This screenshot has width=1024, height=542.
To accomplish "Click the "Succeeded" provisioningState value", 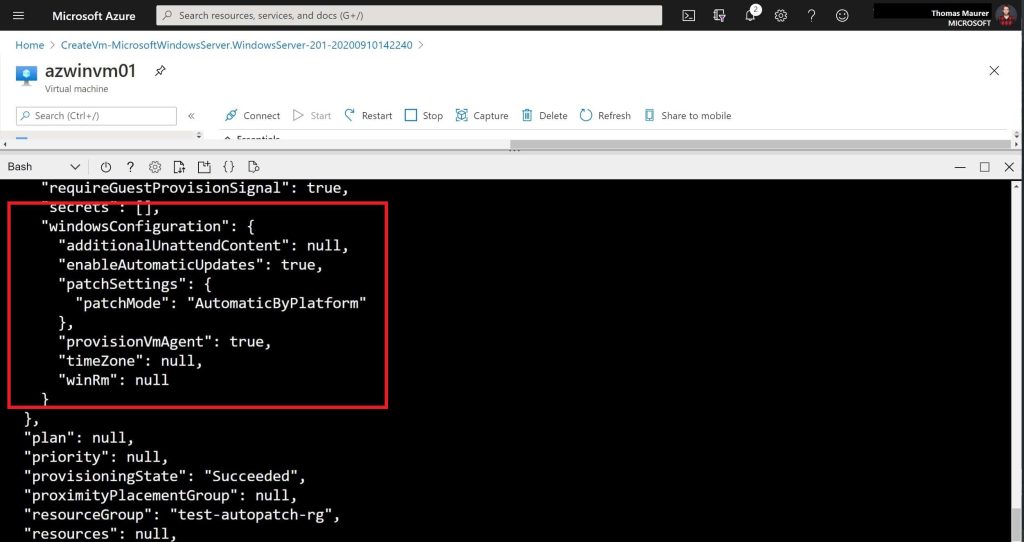I will coord(251,476).
